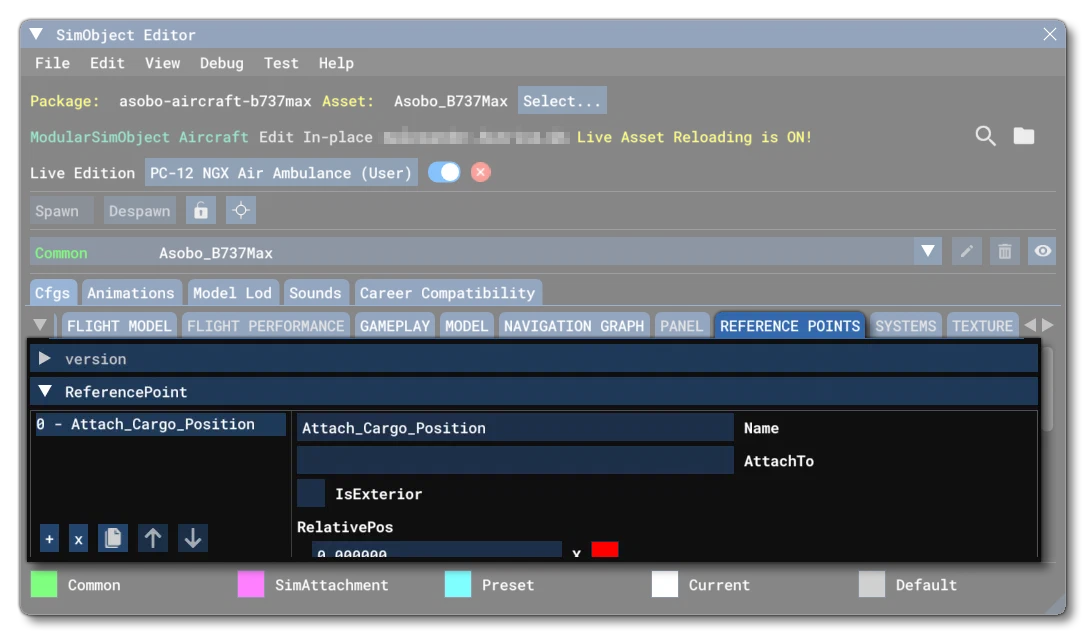The image size is (1086, 635).
Task: Click the AttachTo input field
Action: click(x=515, y=460)
